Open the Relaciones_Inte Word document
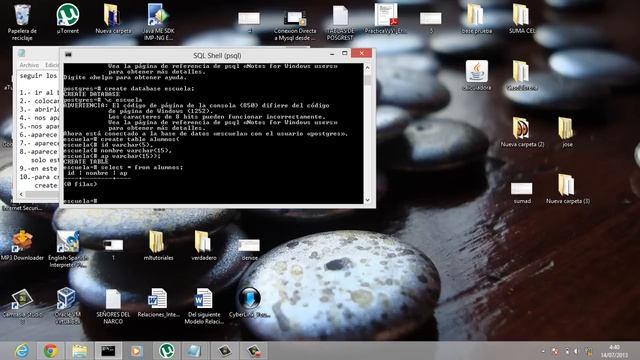The image size is (640, 360). (x=158, y=302)
